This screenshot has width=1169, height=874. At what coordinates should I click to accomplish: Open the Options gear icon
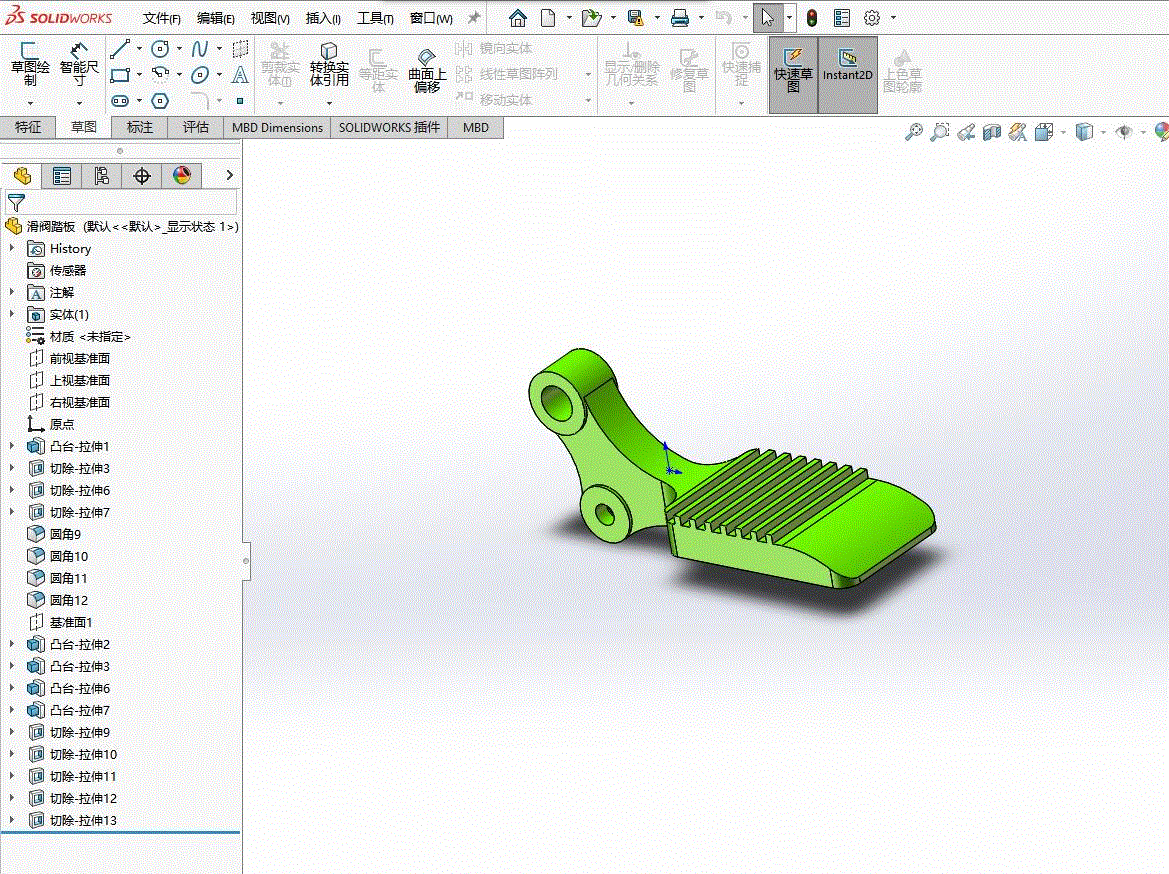pos(872,18)
